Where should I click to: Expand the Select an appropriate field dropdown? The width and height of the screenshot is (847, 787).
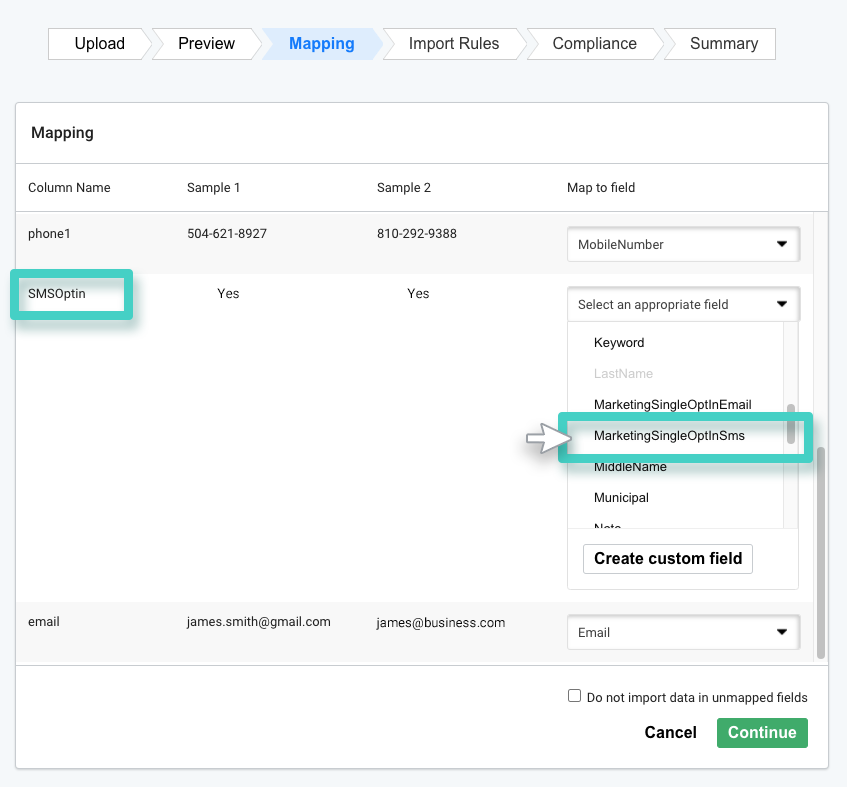pos(683,303)
